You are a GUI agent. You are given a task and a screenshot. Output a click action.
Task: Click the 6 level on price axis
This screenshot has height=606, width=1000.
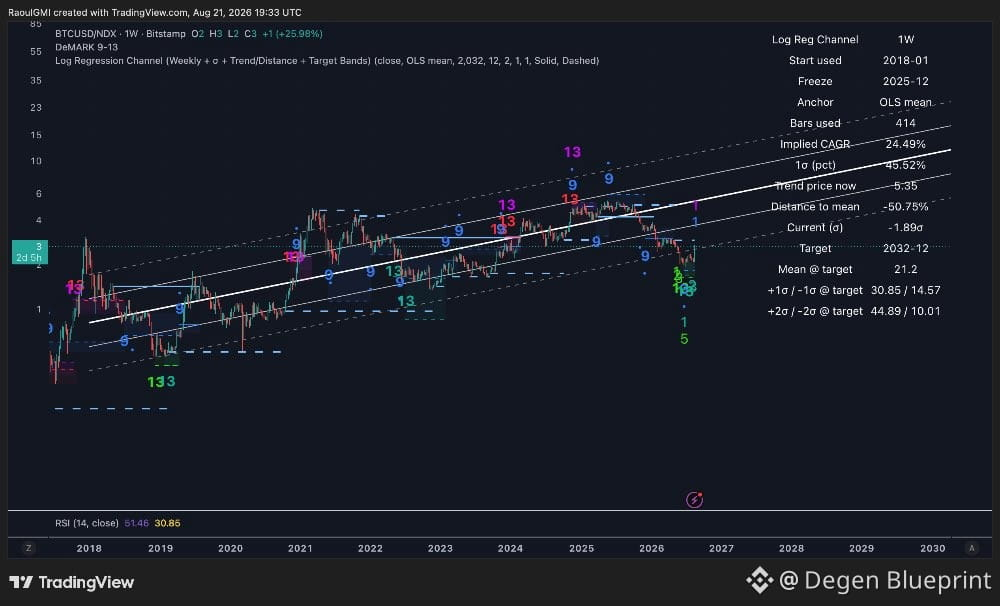(38, 194)
